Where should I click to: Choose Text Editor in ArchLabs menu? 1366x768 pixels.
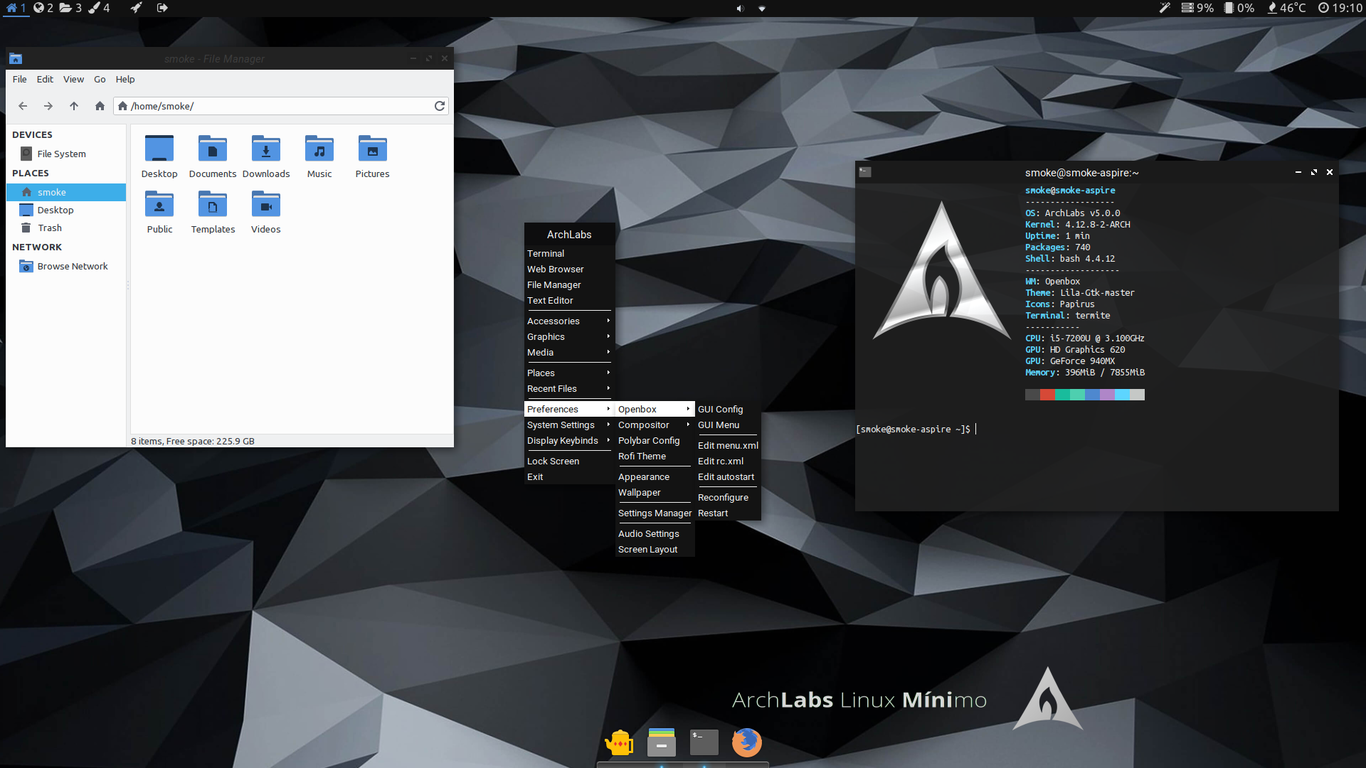pyautogui.click(x=569, y=301)
